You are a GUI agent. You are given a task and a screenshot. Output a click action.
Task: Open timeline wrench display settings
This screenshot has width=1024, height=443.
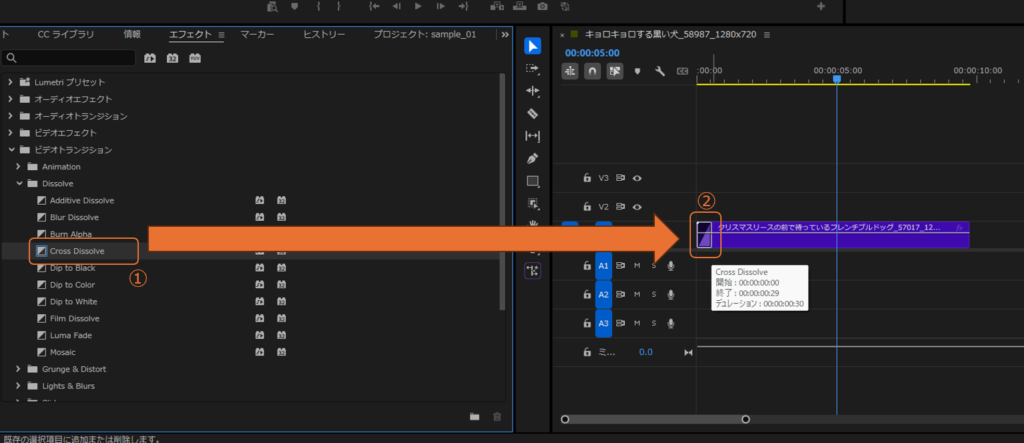click(x=660, y=72)
